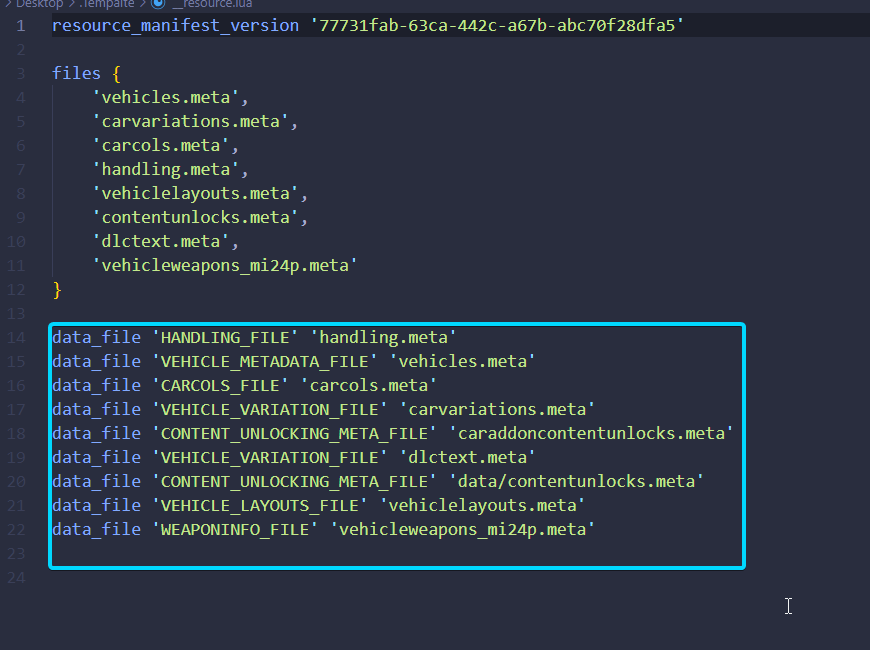Click 'VEHICLE_METADATA_FILE' string on line 15
Viewport: 870px width, 650px height.
tap(265, 361)
